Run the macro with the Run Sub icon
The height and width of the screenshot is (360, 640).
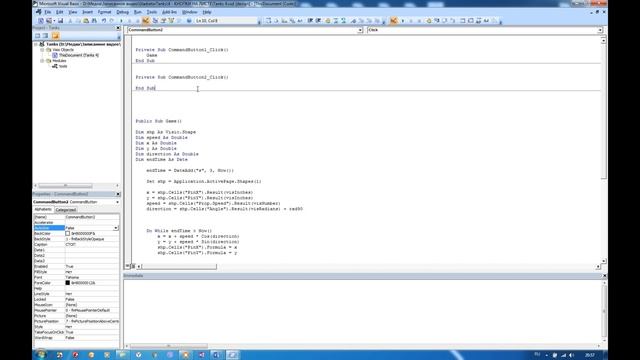121,20
